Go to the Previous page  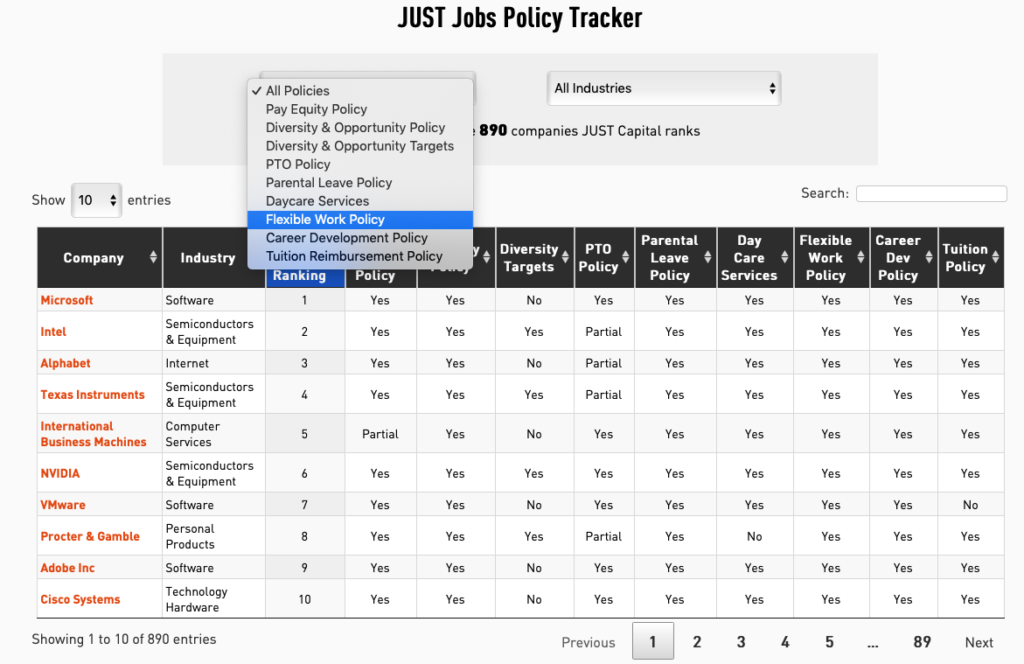(x=588, y=642)
